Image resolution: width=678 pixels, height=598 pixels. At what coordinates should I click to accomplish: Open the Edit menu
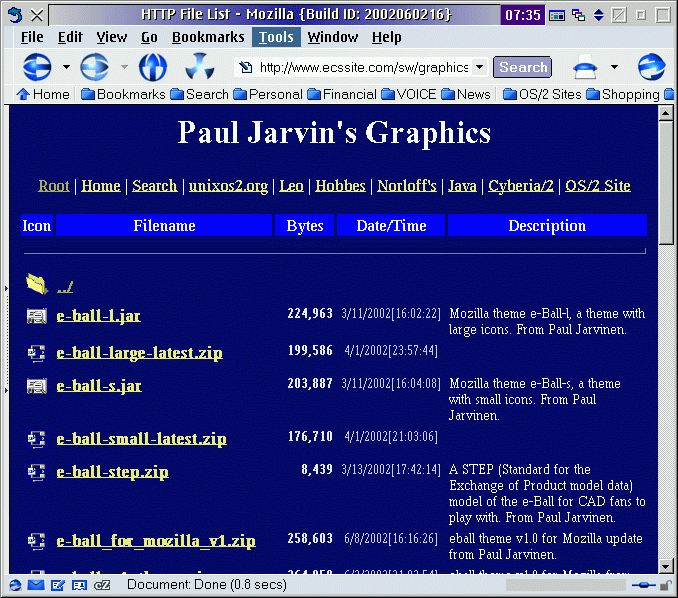70,37
